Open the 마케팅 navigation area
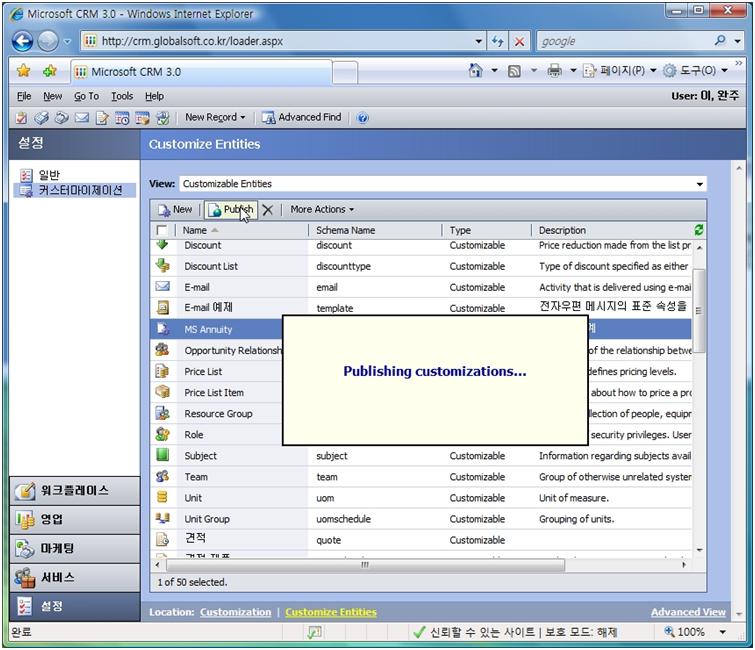Screen dimensions: 755x650 [x=75, y=548]
